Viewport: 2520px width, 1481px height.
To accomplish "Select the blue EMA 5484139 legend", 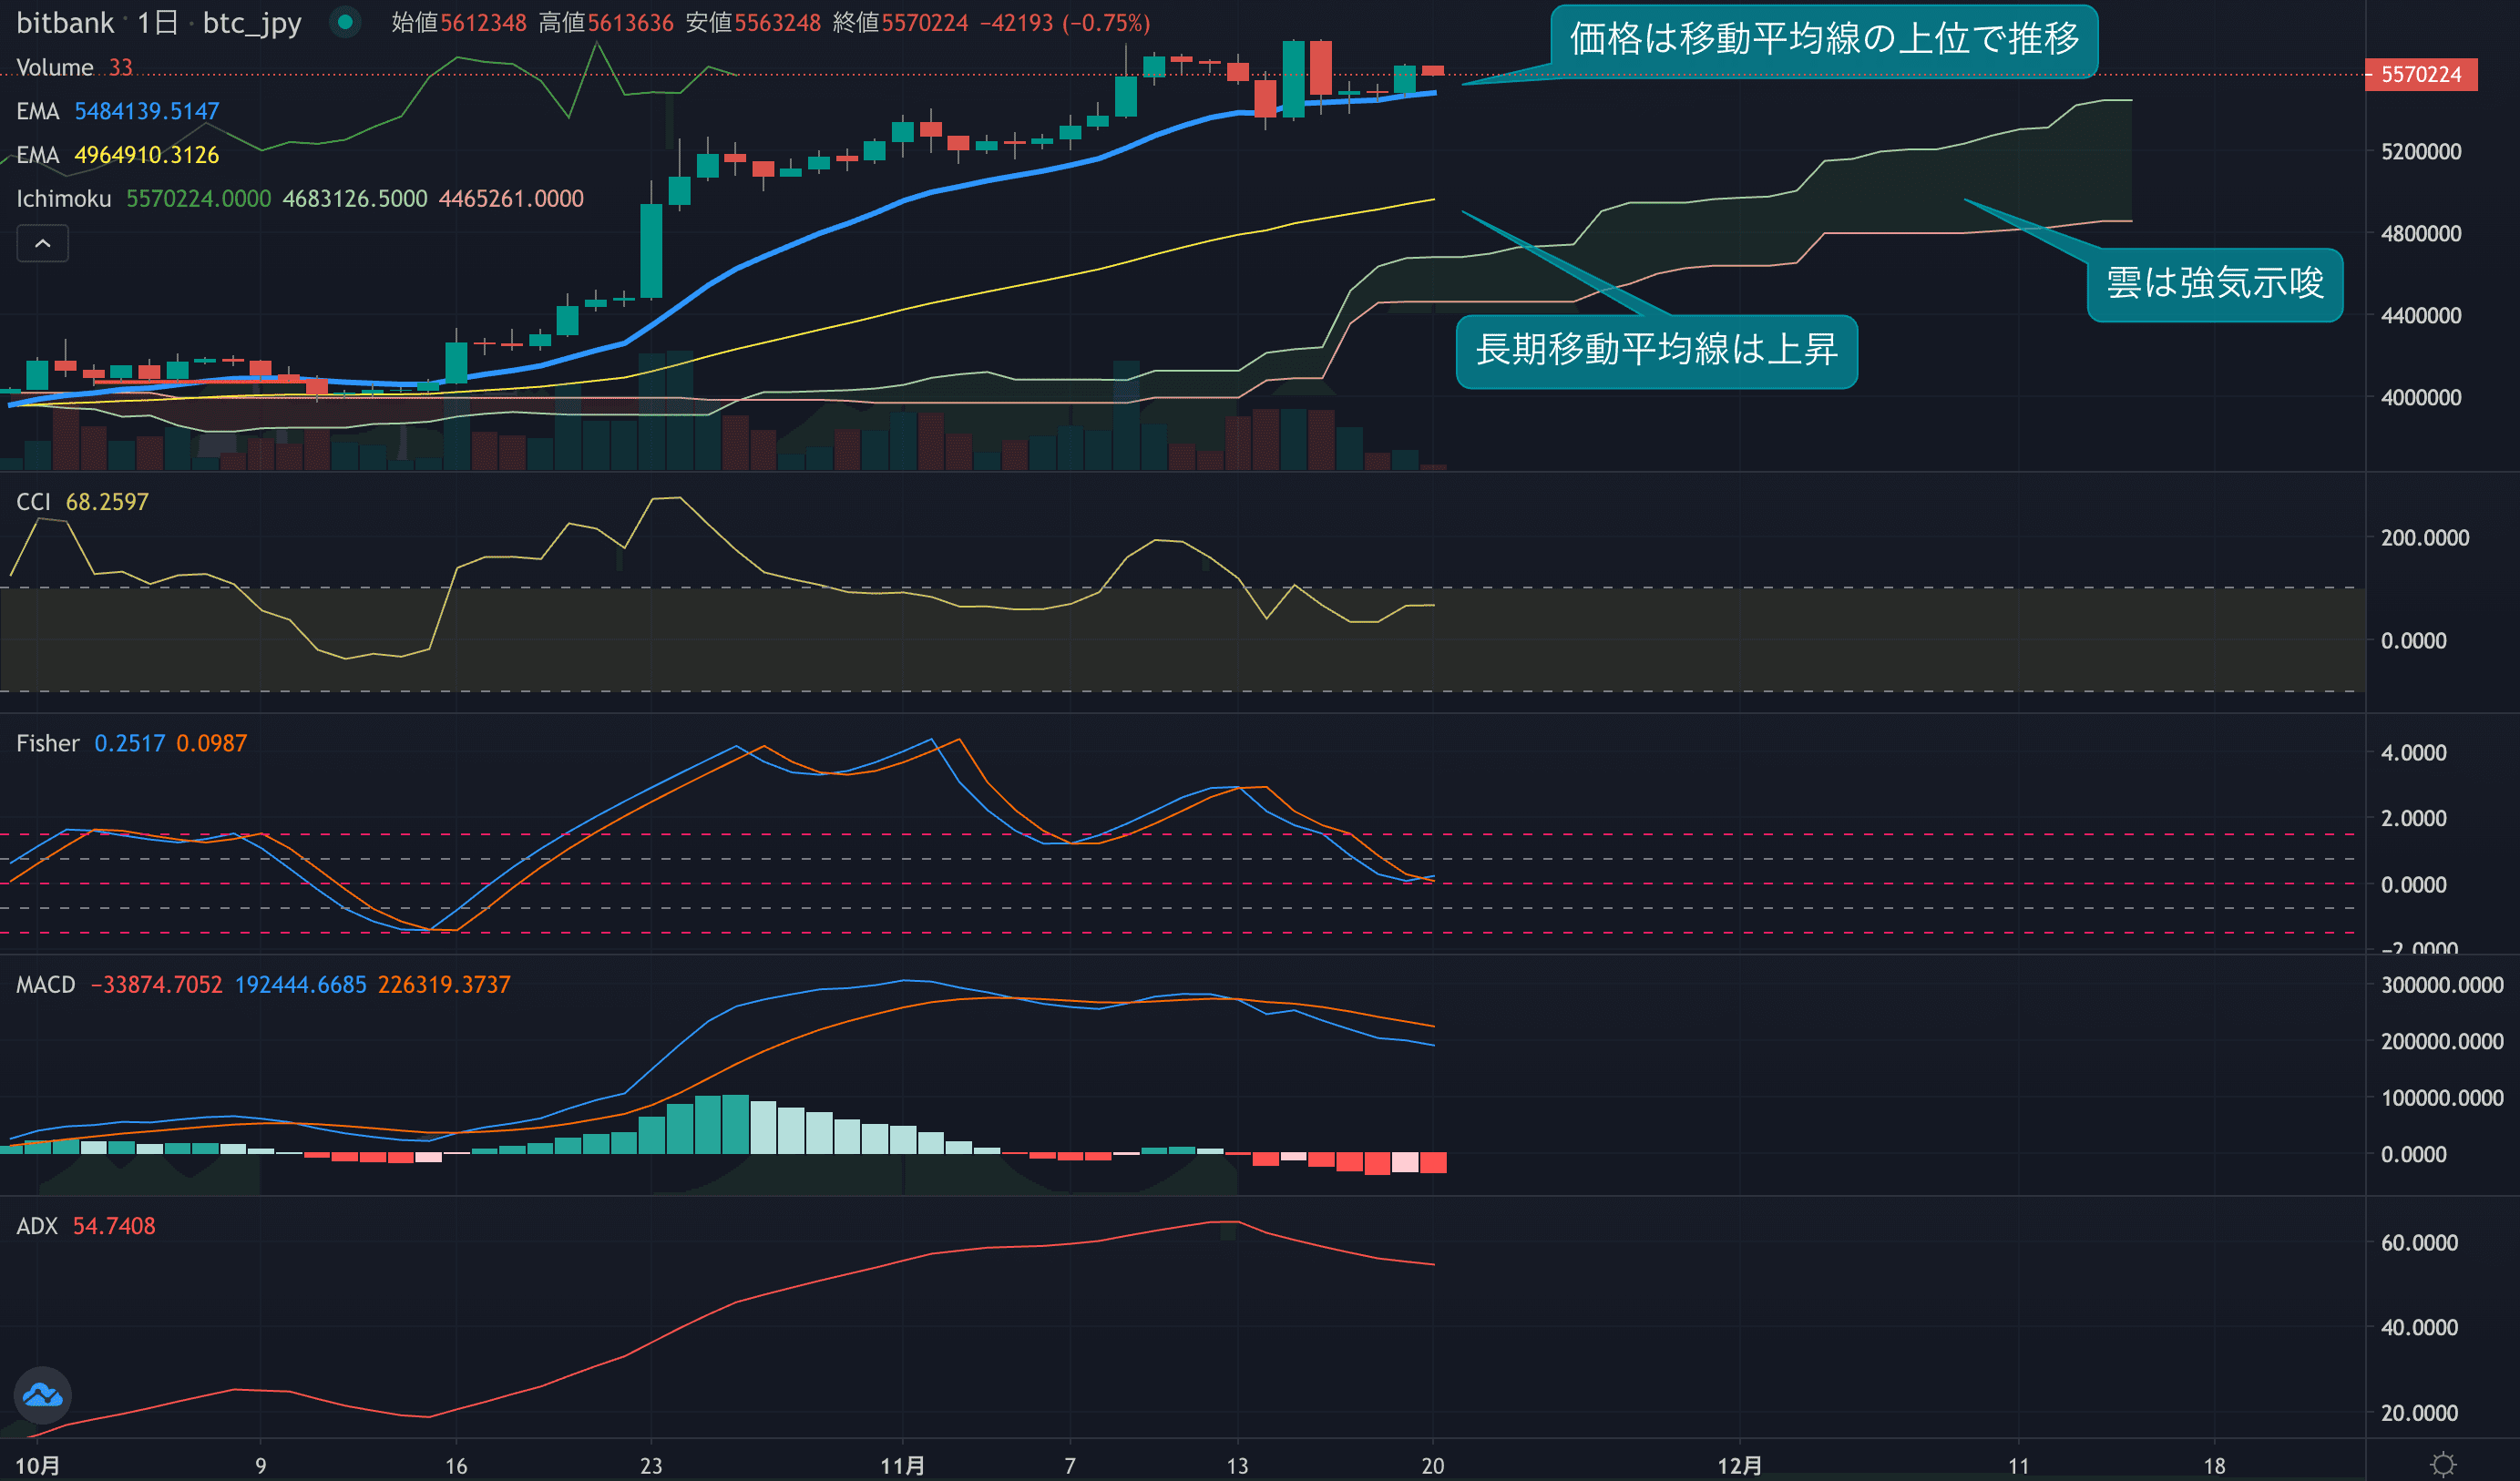I will pyautogui.click(x=38, y=111).
